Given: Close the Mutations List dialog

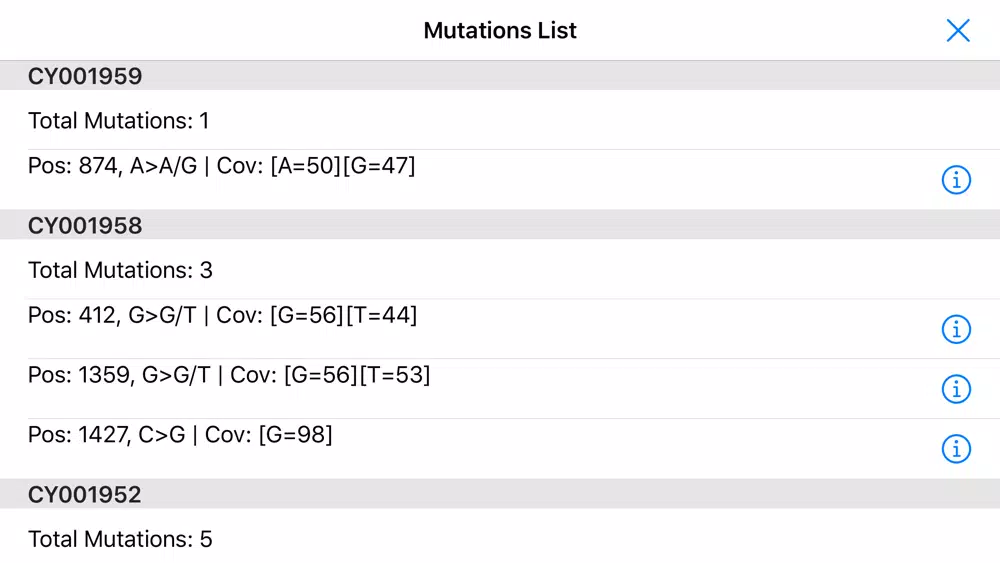Looking at the screenshot, I should (958, 30).
